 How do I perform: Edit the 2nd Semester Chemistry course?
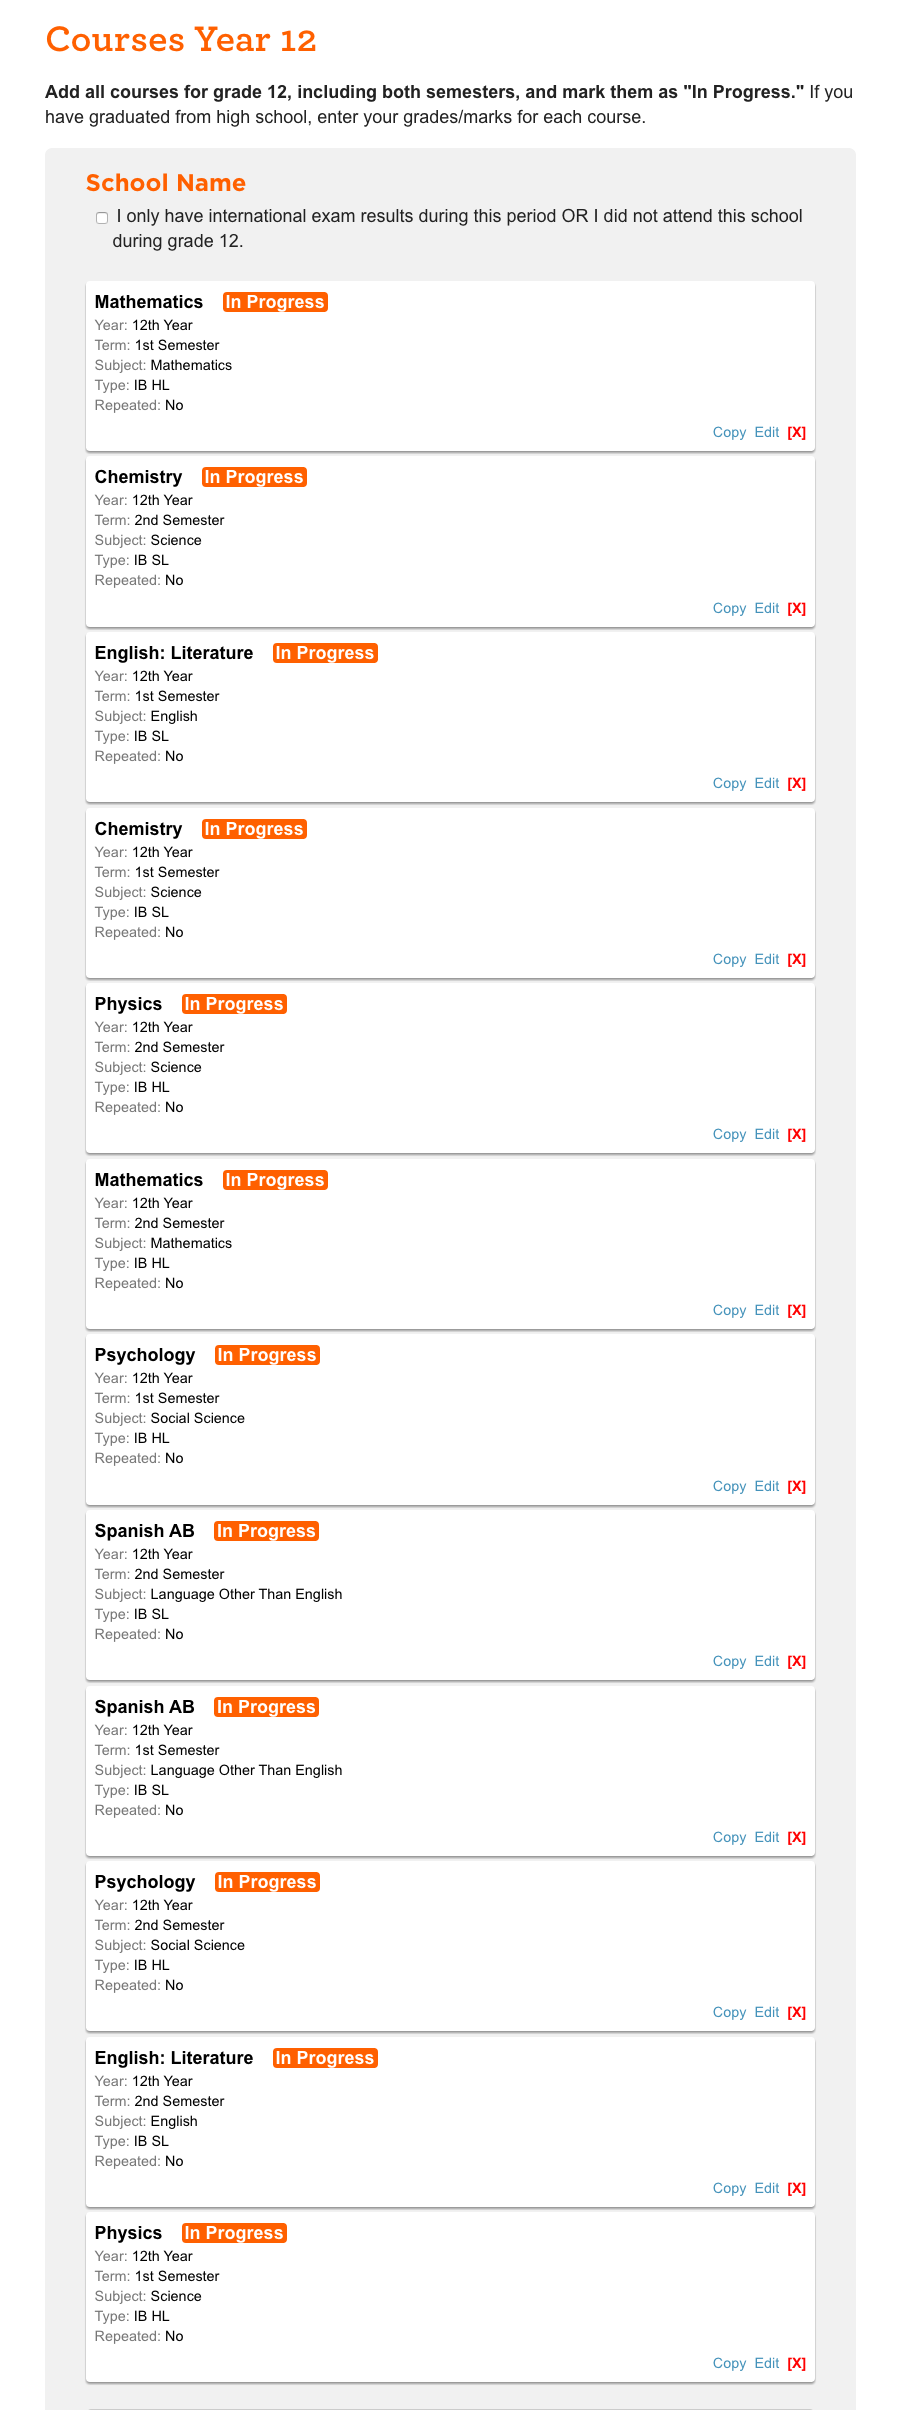click(767, 609)
